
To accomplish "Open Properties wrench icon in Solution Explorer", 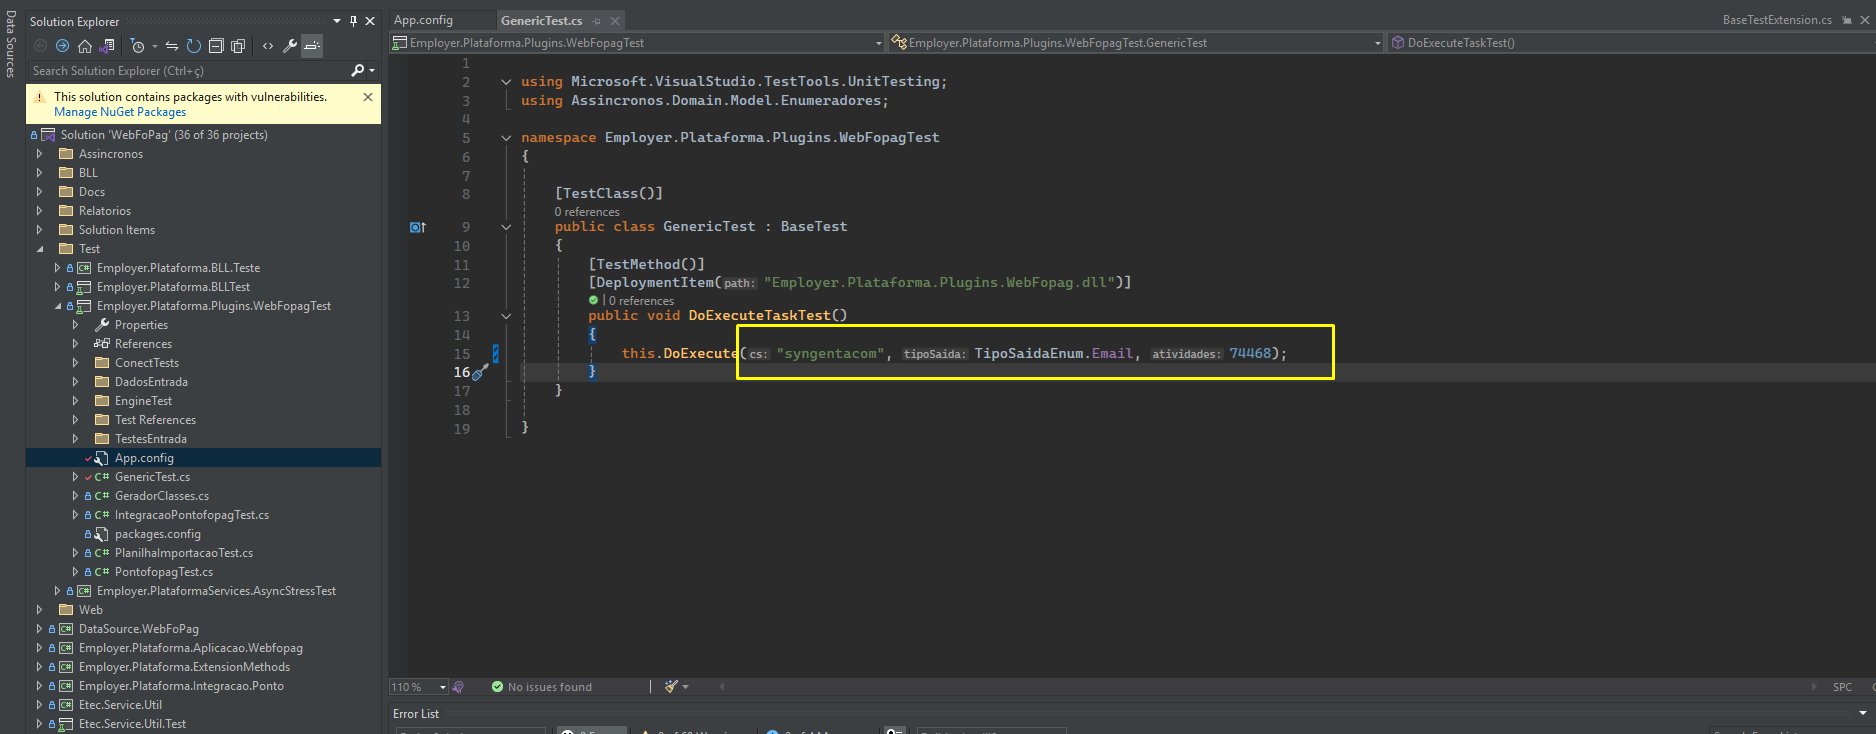I will point(290,46).
